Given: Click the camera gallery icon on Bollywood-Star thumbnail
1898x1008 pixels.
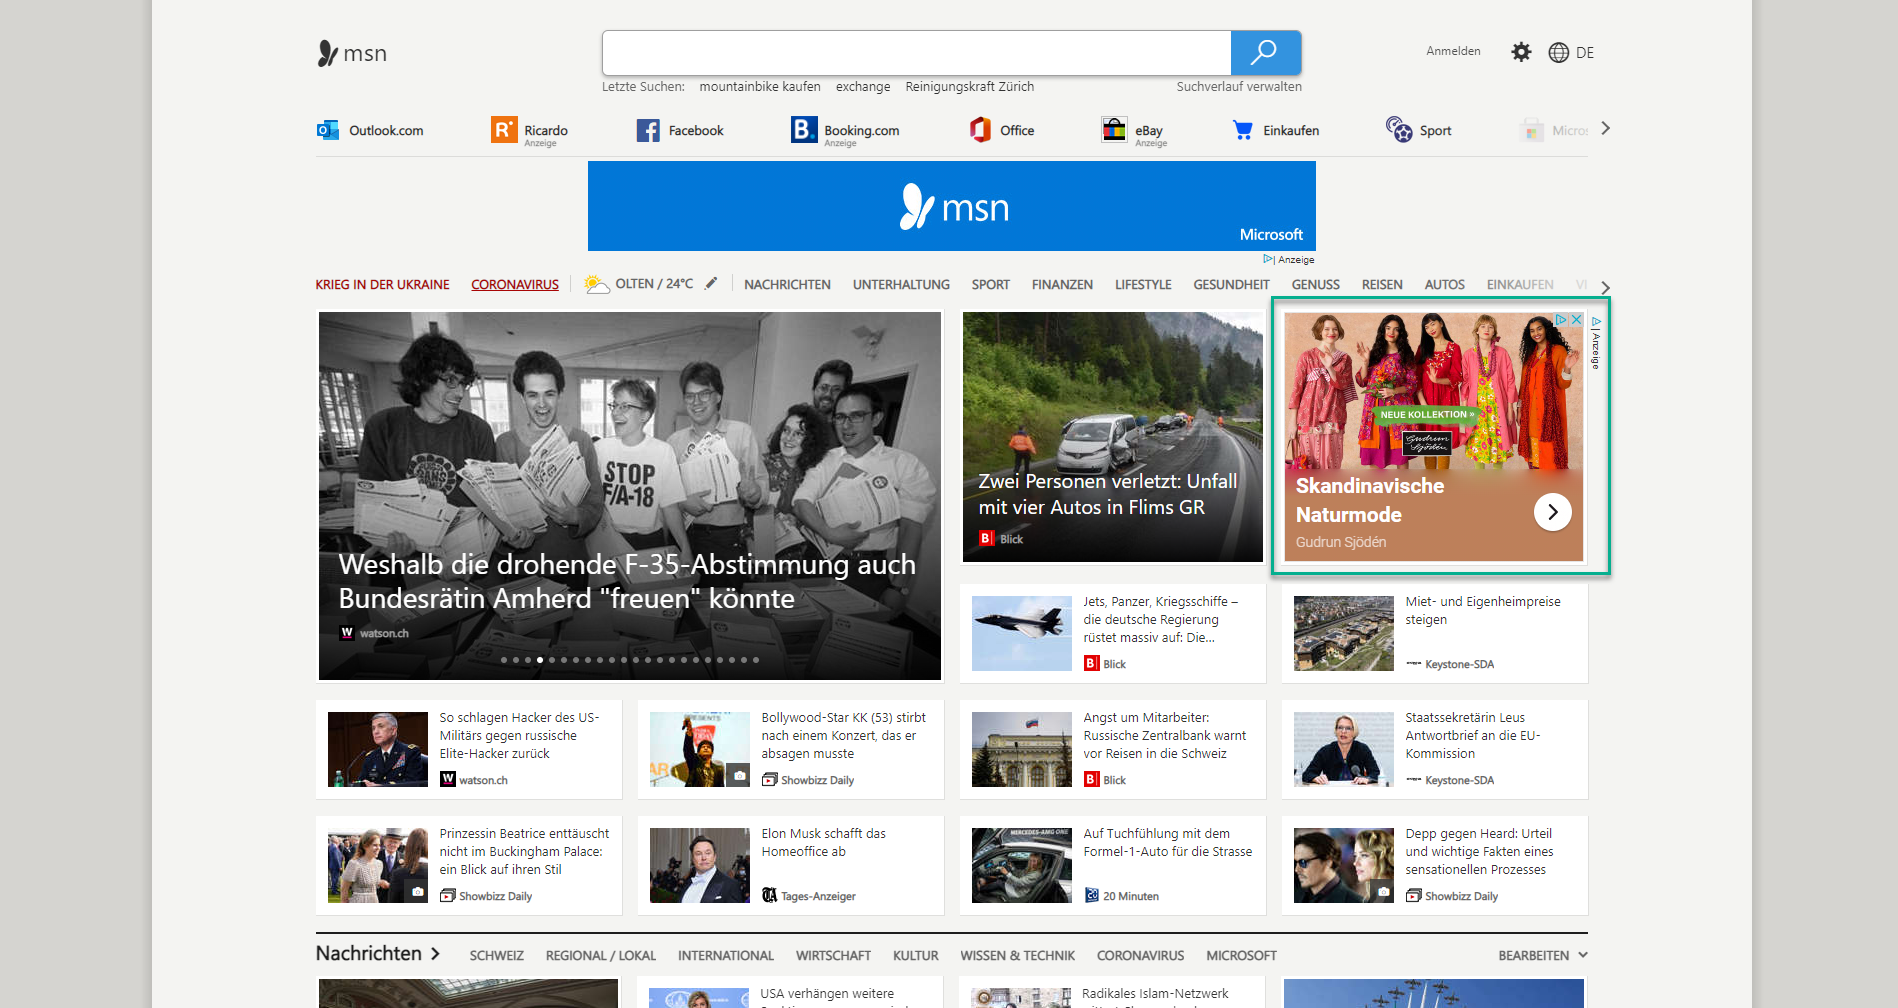Looking at the screenshot, I should (738, 775).
